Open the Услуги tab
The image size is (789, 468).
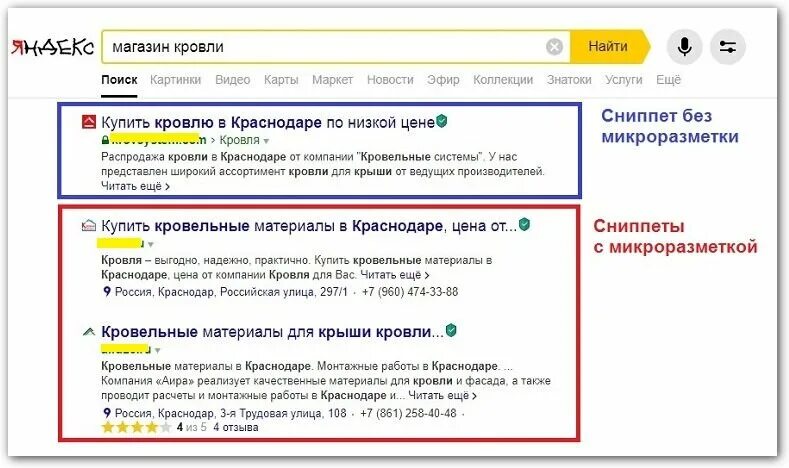pyautogui.click(x=623, y=80)
